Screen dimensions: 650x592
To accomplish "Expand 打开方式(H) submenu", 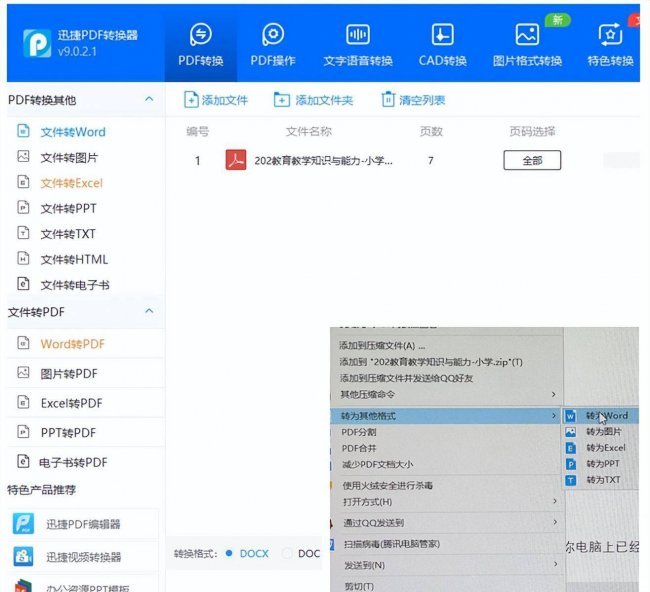I will coord(447,502).
